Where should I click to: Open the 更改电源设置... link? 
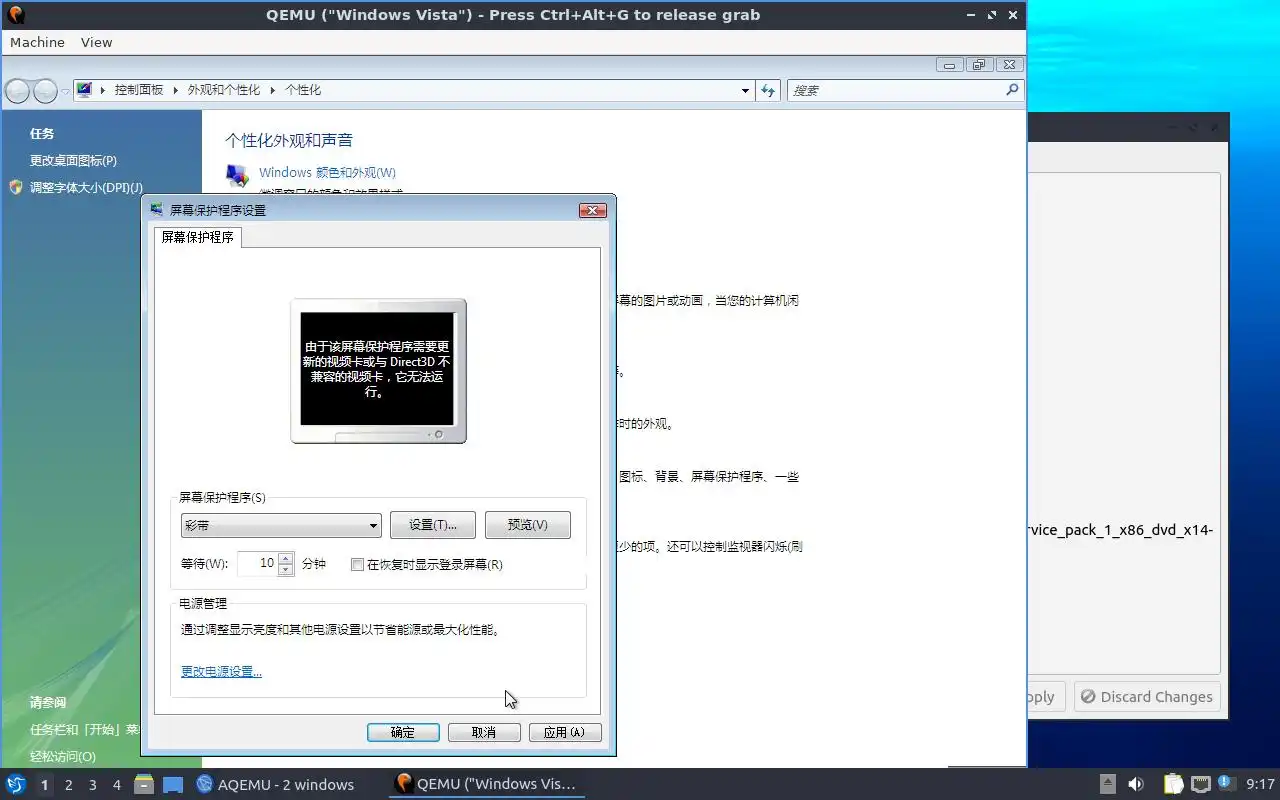(221, 672)
